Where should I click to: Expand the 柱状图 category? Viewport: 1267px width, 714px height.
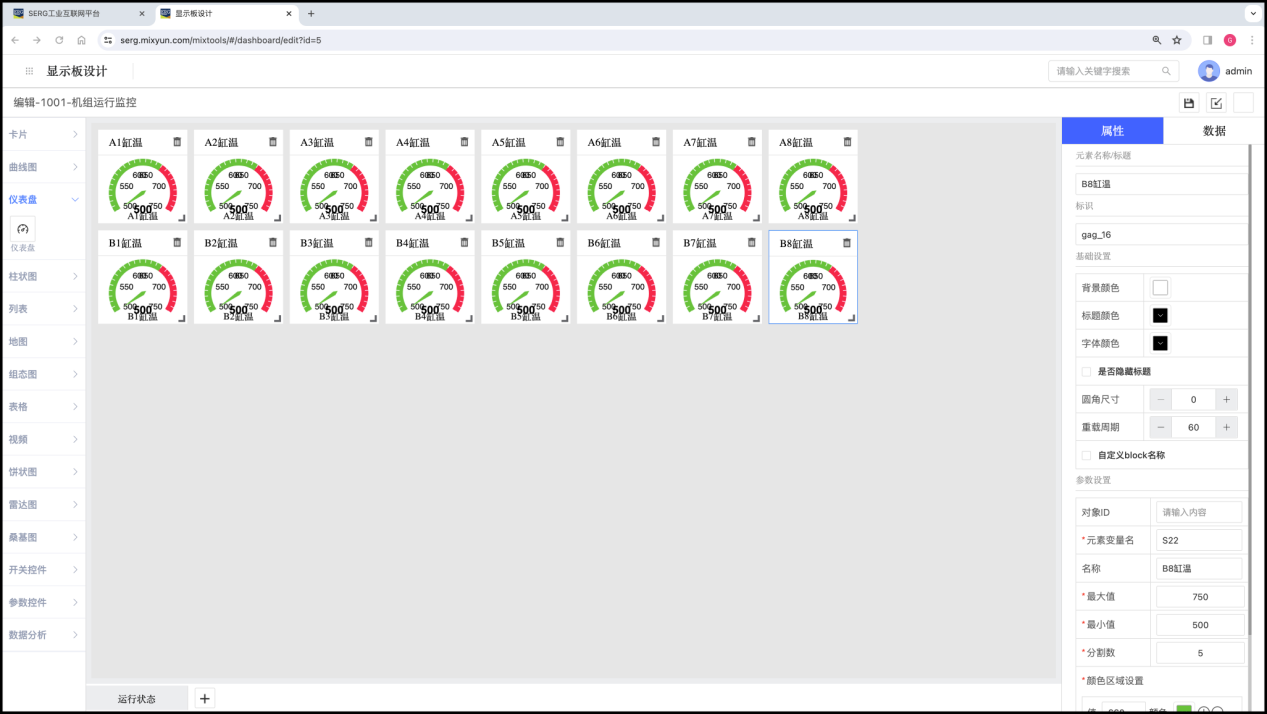coord(42,276)
